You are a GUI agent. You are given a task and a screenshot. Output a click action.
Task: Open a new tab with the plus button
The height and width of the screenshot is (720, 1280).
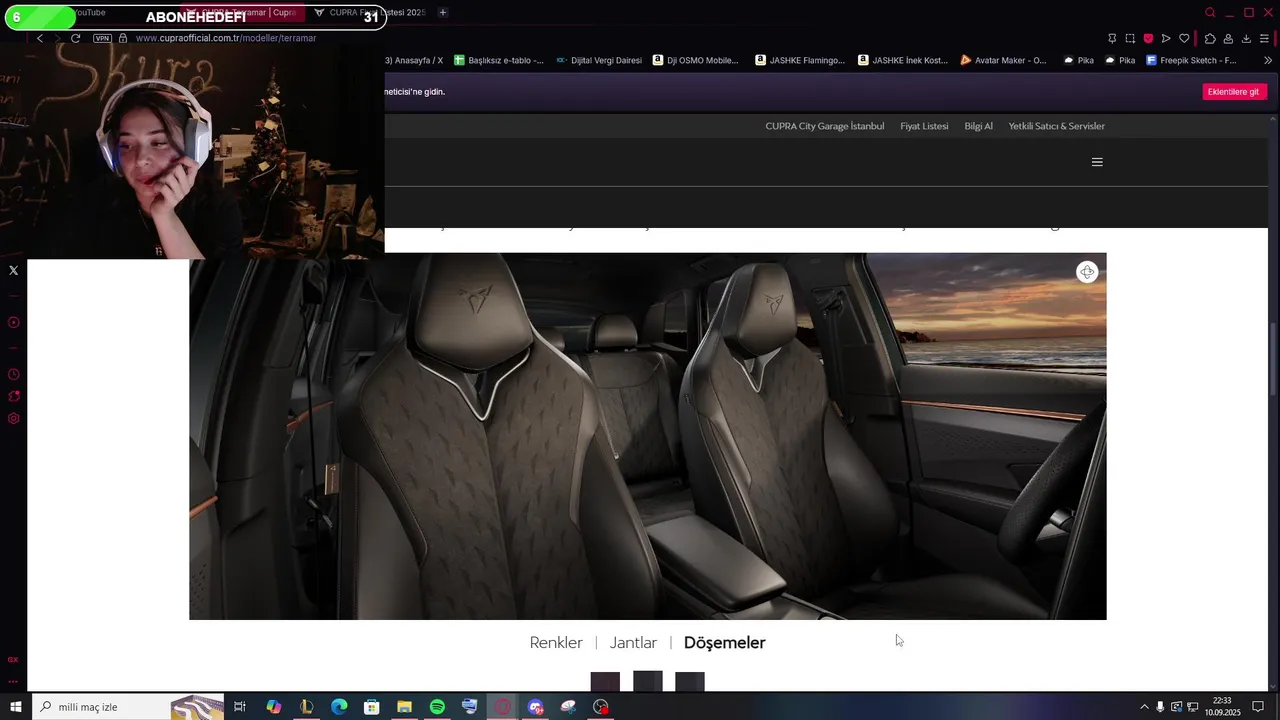coord(443,12)
